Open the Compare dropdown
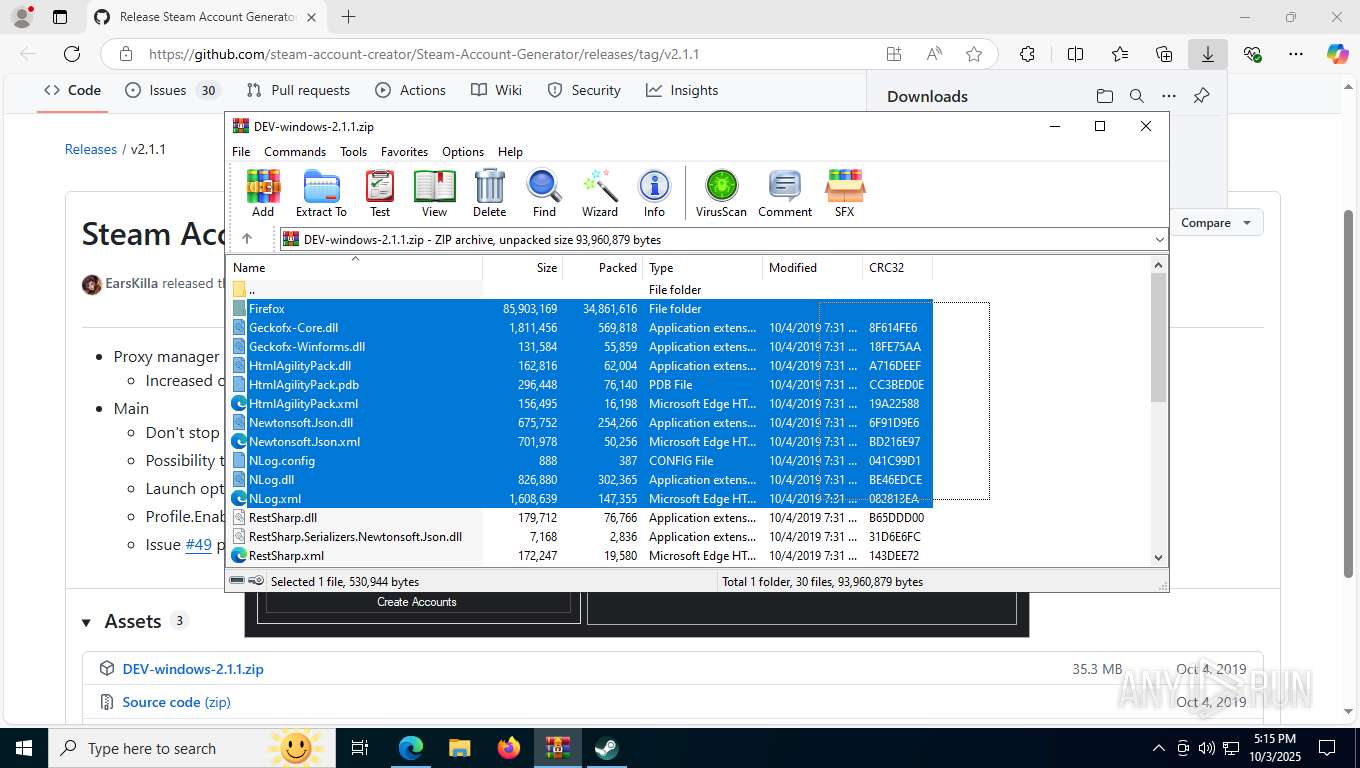 (x=1215, y=223)
